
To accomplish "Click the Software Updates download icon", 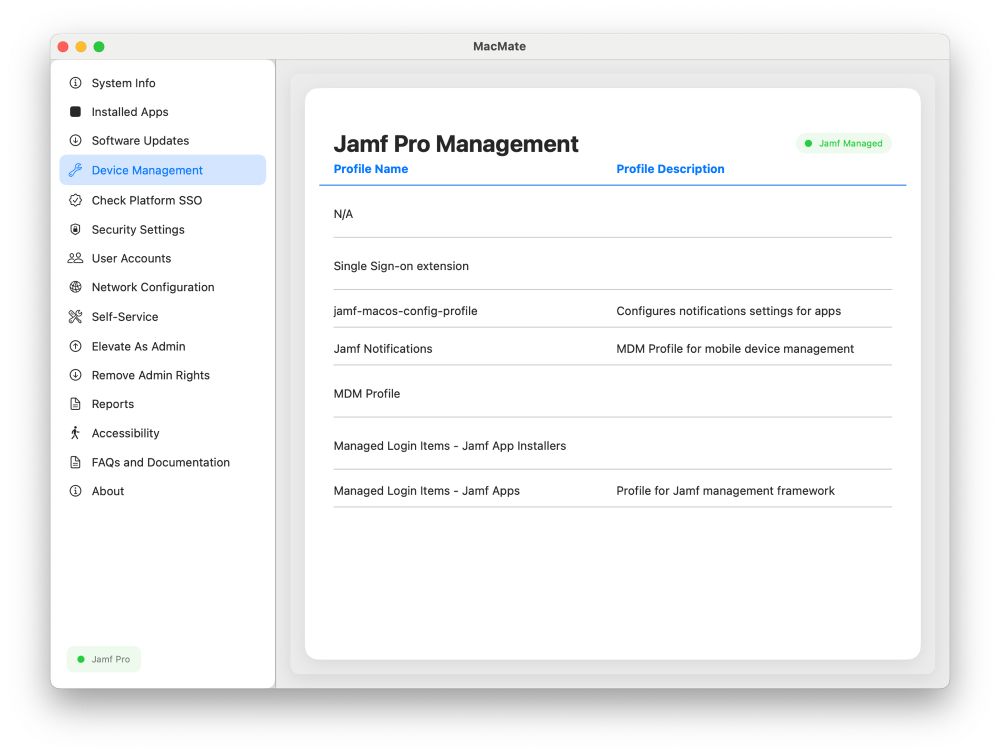I will tap(75, 140).
